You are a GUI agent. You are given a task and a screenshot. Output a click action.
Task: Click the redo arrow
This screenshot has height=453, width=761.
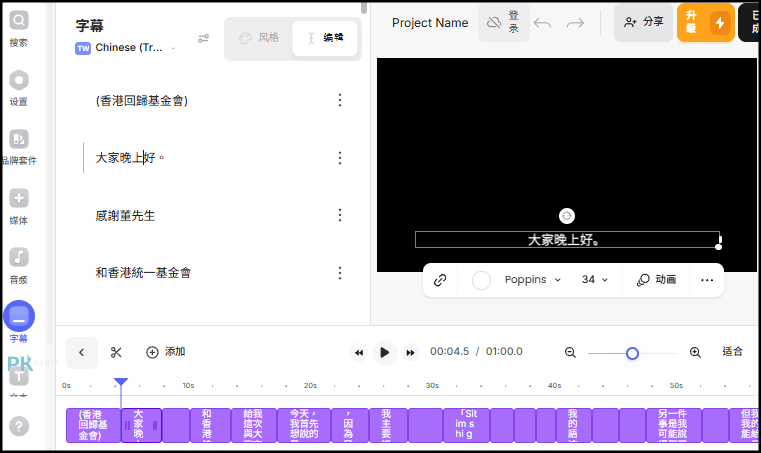click(575, 23)
